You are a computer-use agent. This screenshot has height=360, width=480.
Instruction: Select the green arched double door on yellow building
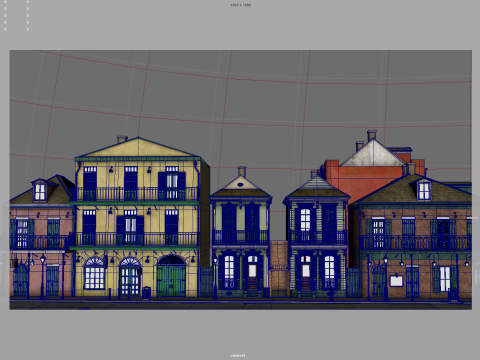[171, 276]
